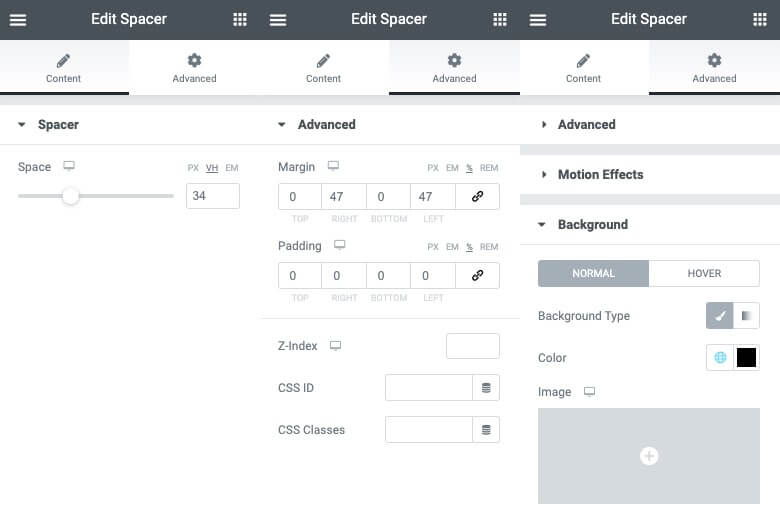
Task: Open Advanced tab in first panel
Action: (194, 68)
